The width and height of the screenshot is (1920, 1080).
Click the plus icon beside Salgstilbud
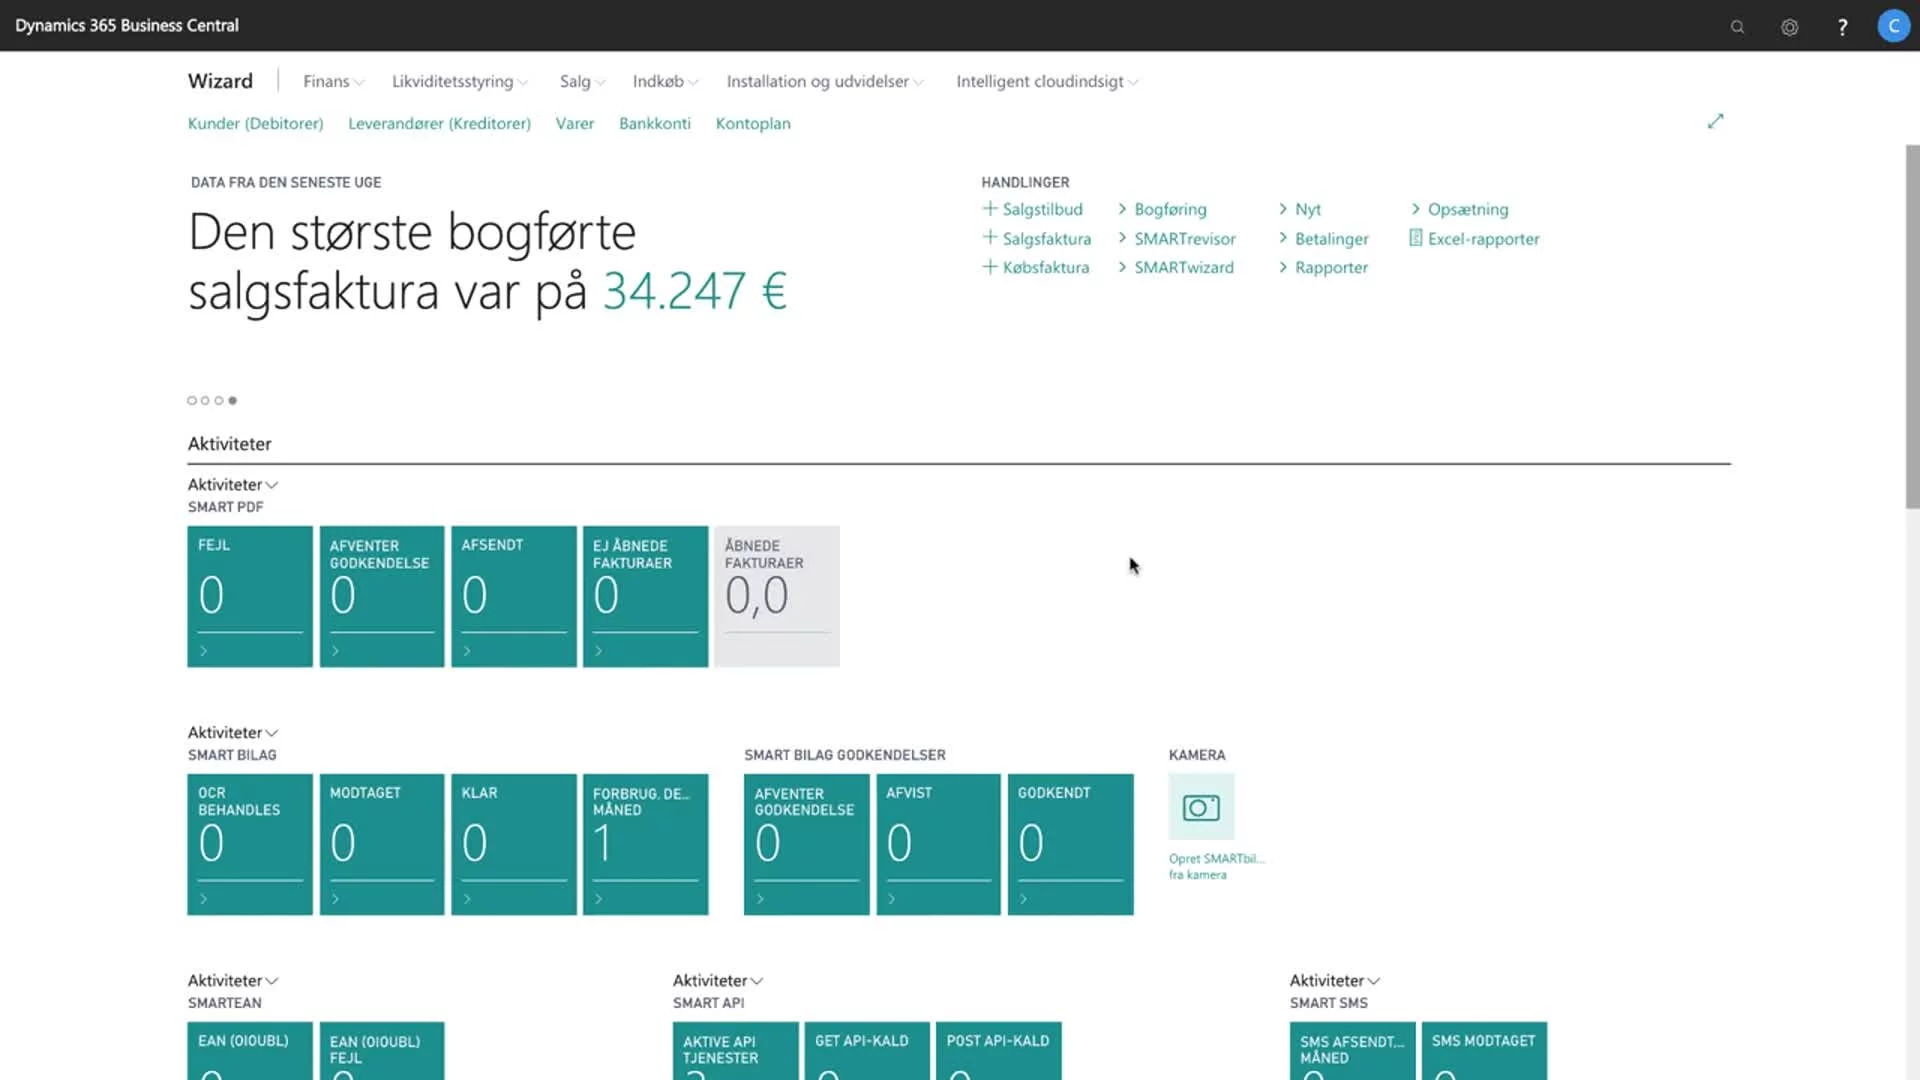pos(989,208)
